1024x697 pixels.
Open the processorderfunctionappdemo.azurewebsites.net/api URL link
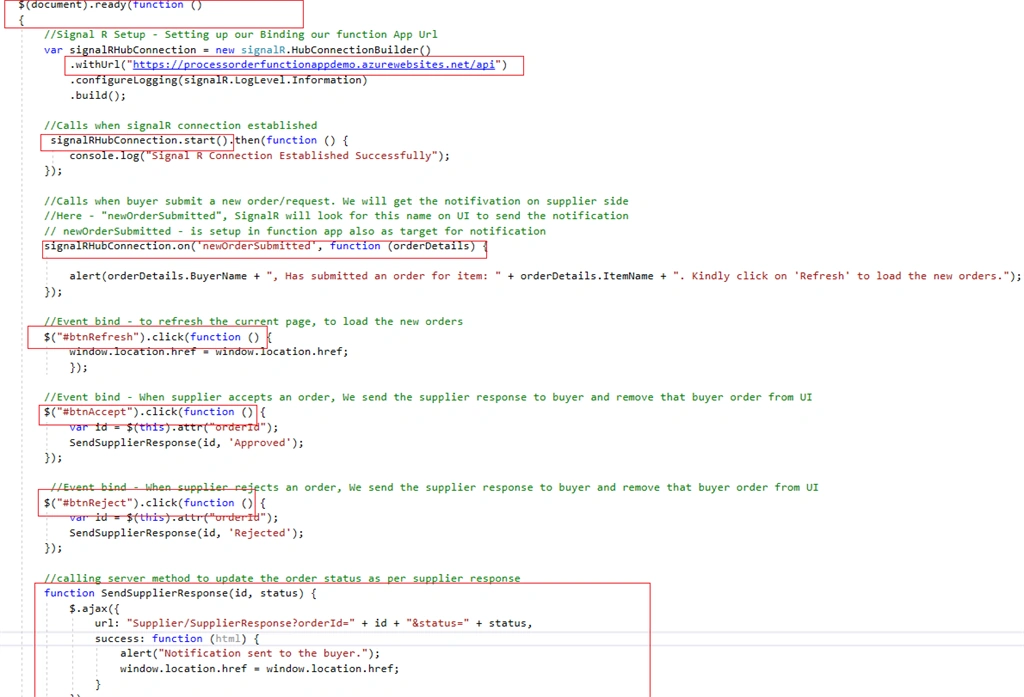coord(313,65)
